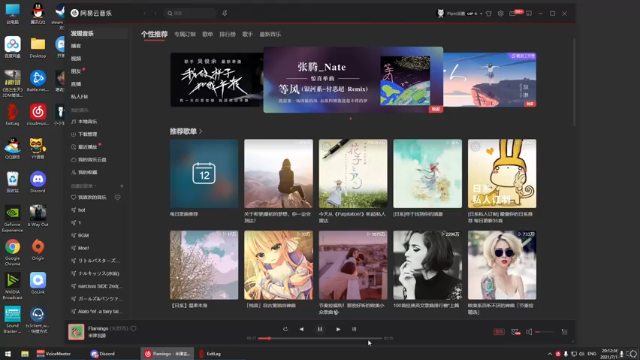Switch to mini player mode
The image size is (640, 360).
(x=529, y=13)
